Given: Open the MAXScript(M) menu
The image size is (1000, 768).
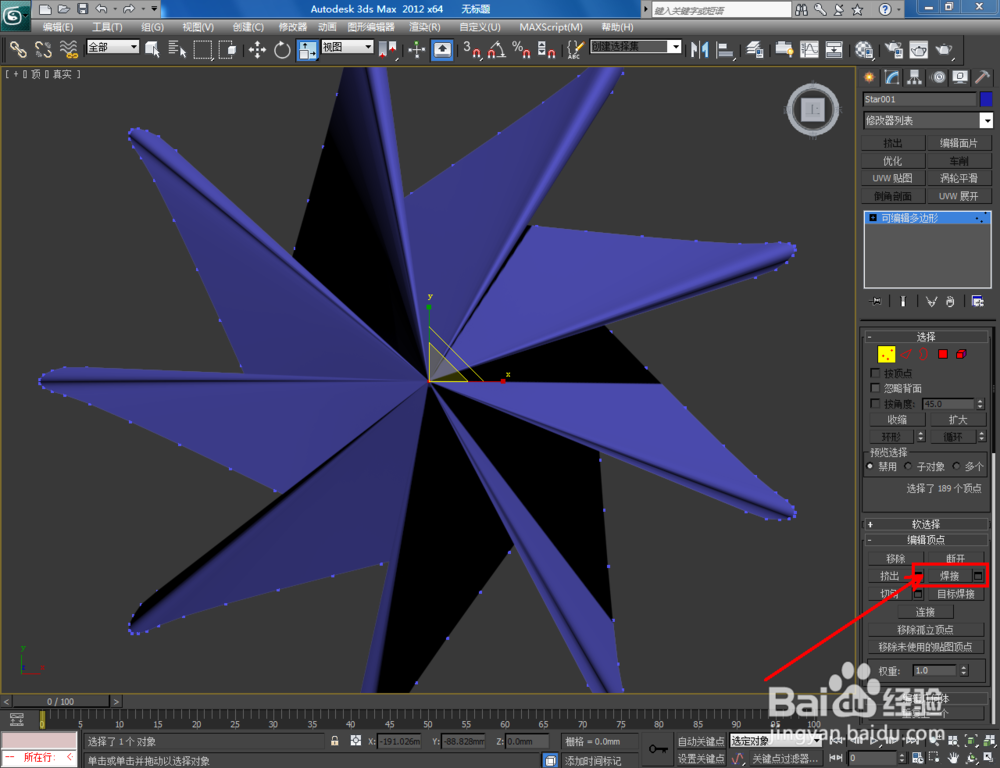Looking at the screenshot, I should [x=550, y=27].
